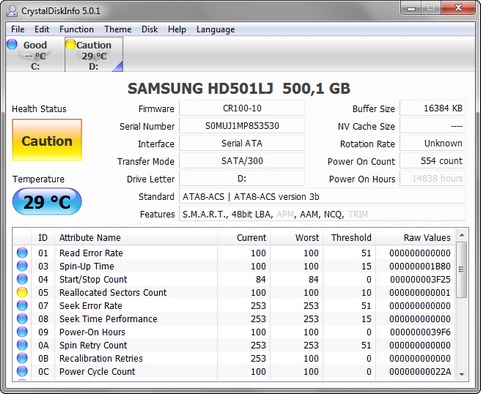Click the blue orb for Seek Time Performance
Image resolution: width=481 pixels, height=394 pixels.
[x=22, y=319]
